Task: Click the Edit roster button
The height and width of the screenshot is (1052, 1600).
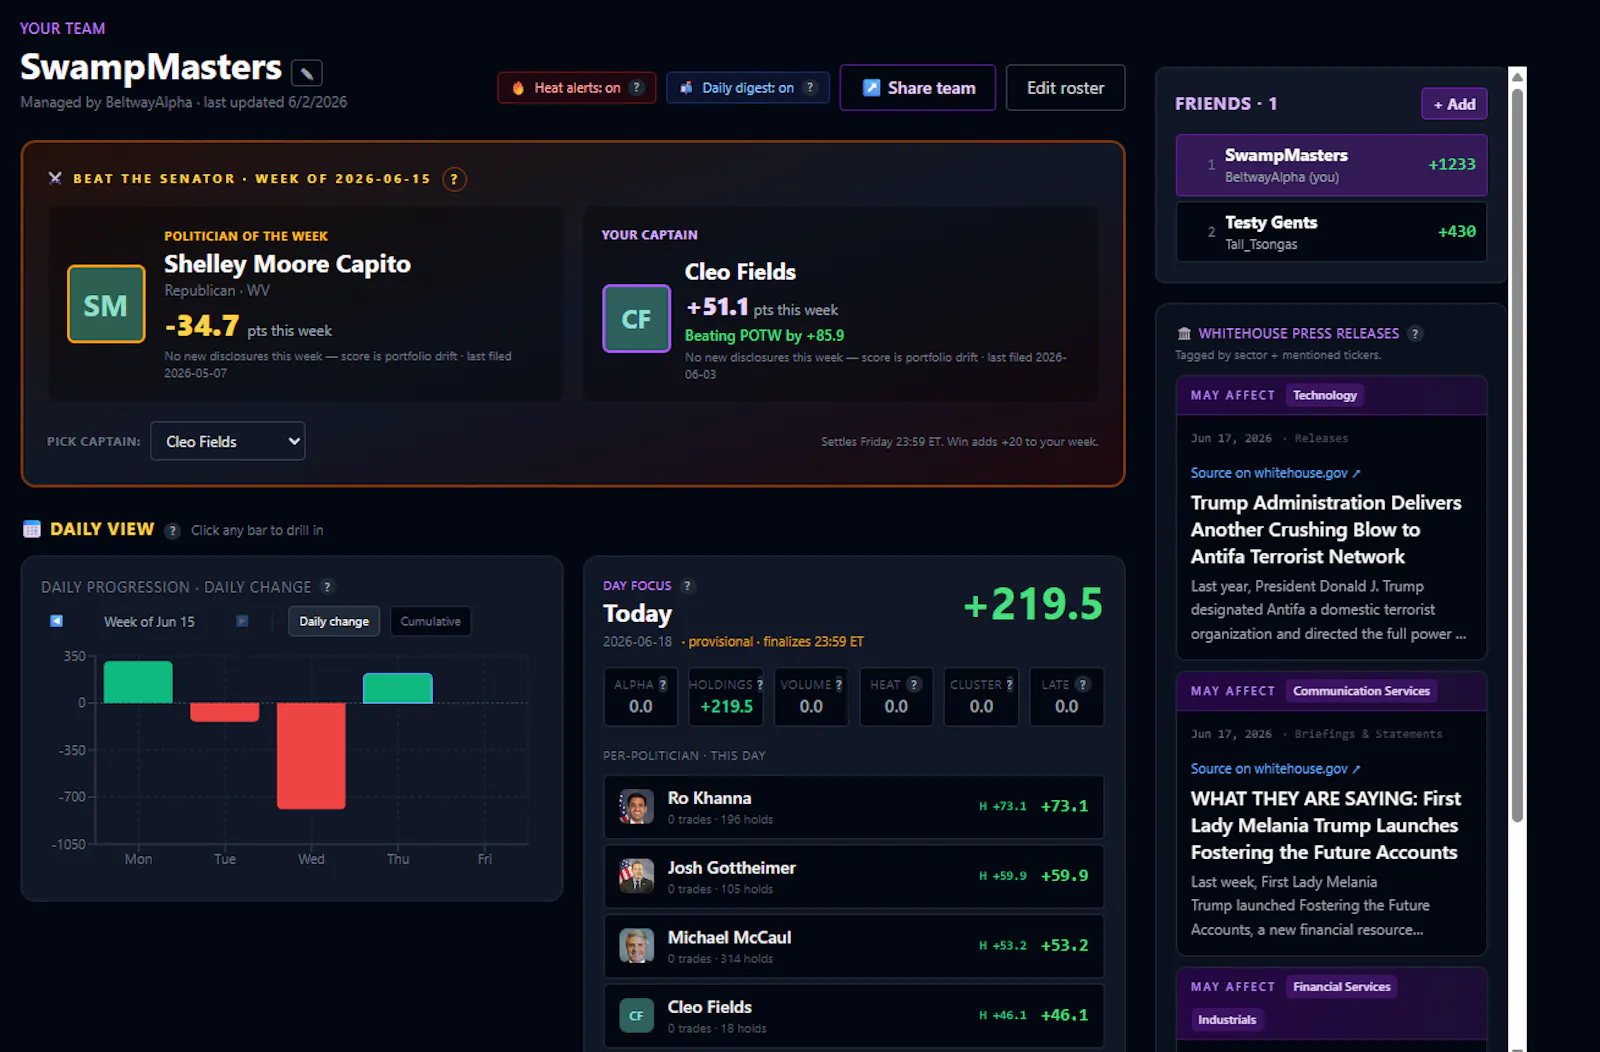Action: pyautogui.click(x=1065, y=88)
